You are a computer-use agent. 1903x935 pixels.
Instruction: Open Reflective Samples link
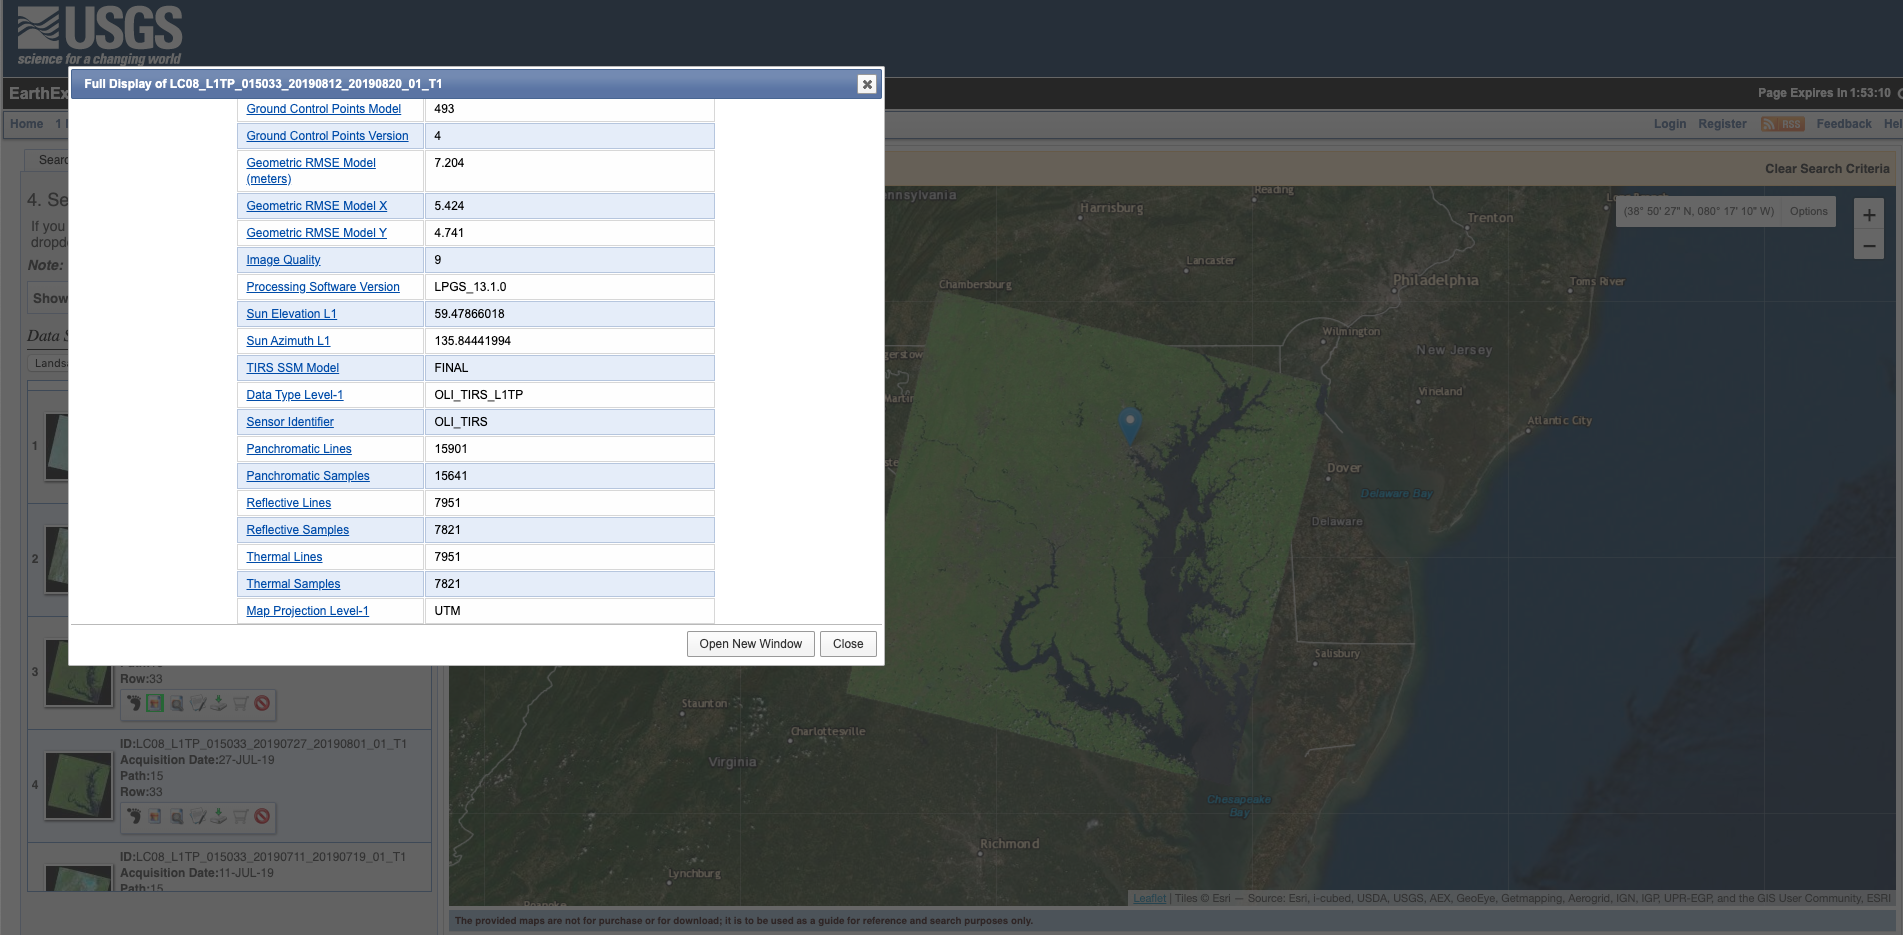297,530
